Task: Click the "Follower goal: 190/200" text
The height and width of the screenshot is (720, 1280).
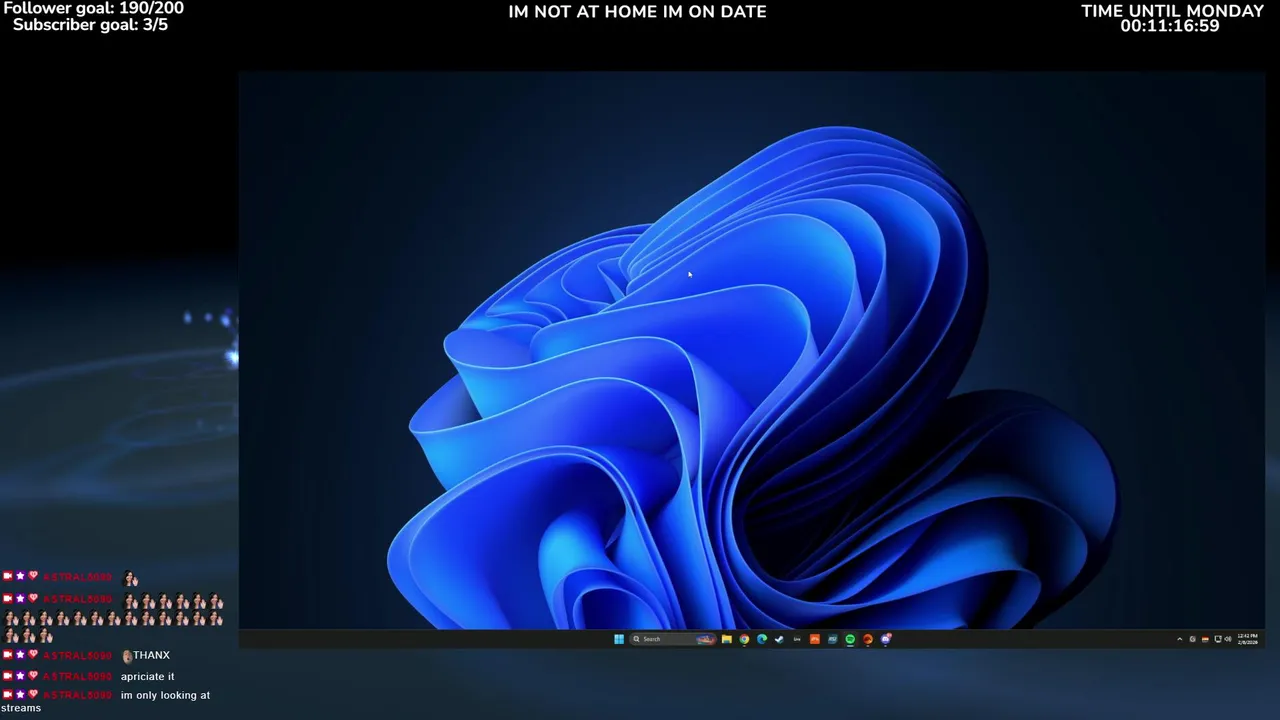Action: click(x=93, y=8)
